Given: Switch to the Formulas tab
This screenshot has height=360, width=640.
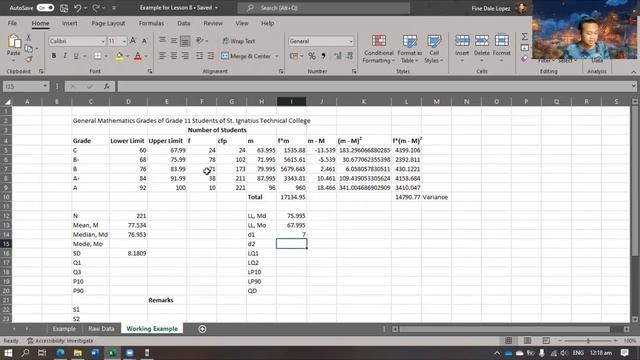Looking at the screenshot, I should (x=151, y=23).
